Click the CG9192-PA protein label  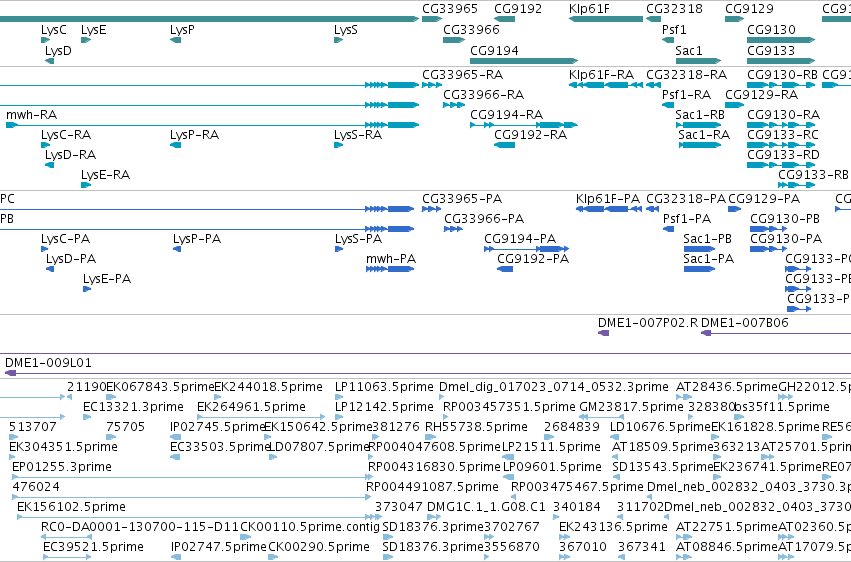tap(533, 259)
